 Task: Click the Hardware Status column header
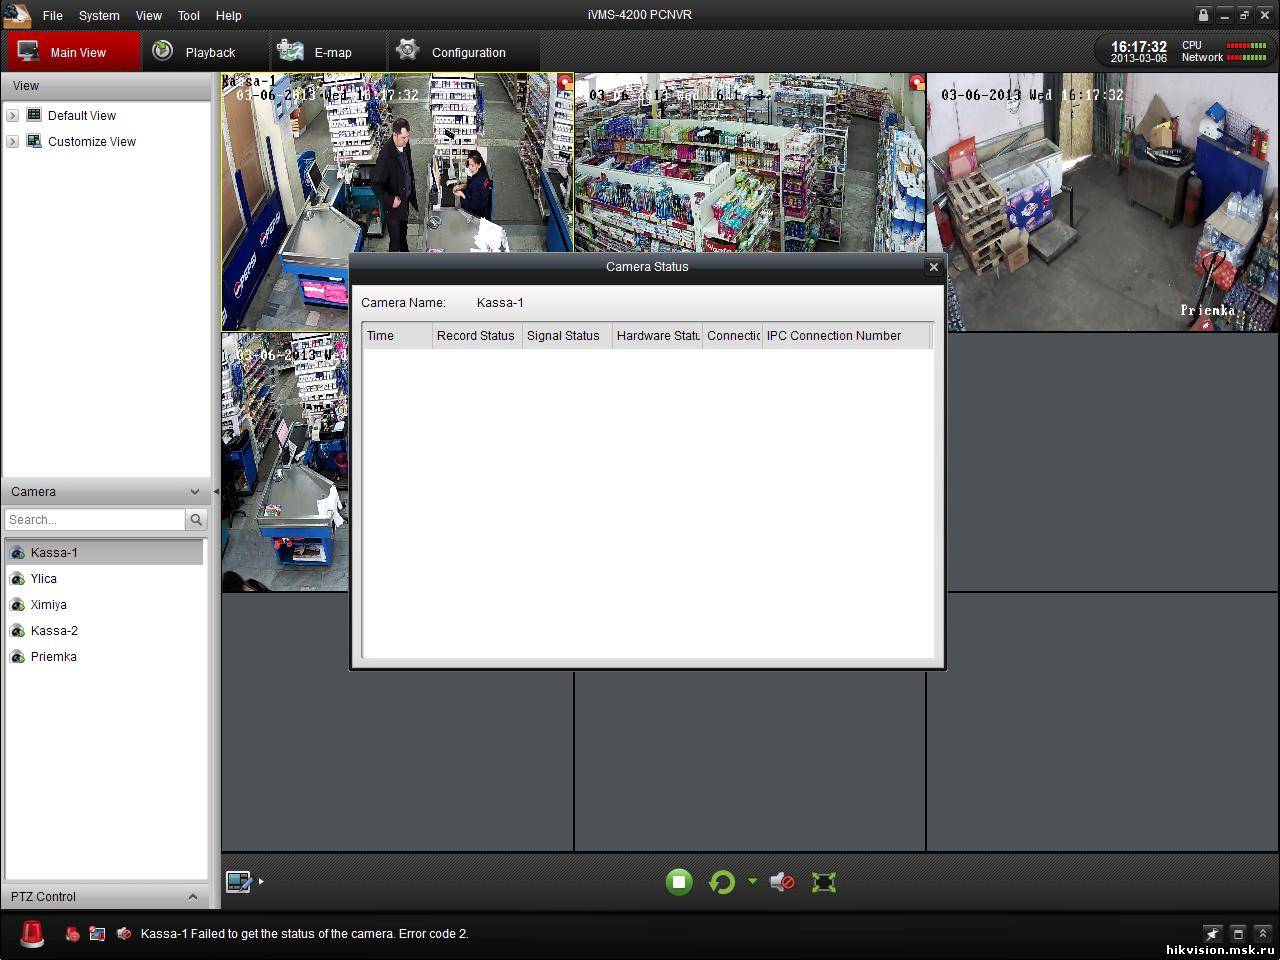657,336
